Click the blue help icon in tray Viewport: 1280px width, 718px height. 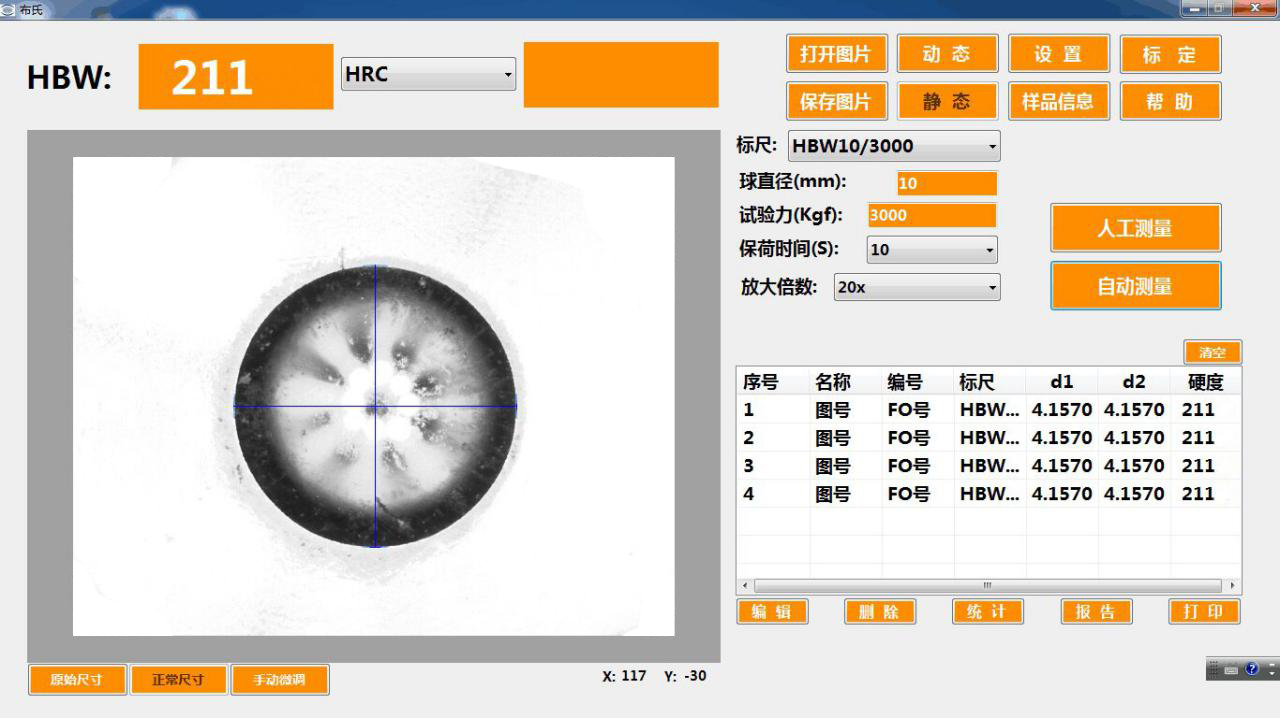tap(1251, 669)
